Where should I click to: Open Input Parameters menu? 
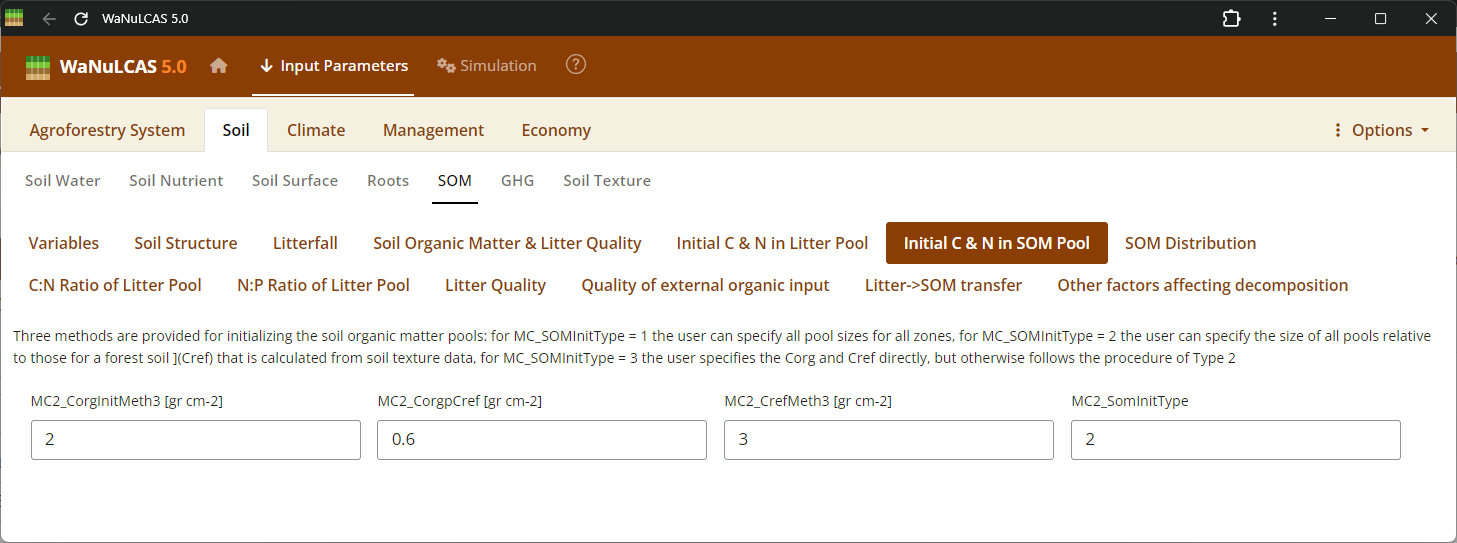(x=333, y=66)
